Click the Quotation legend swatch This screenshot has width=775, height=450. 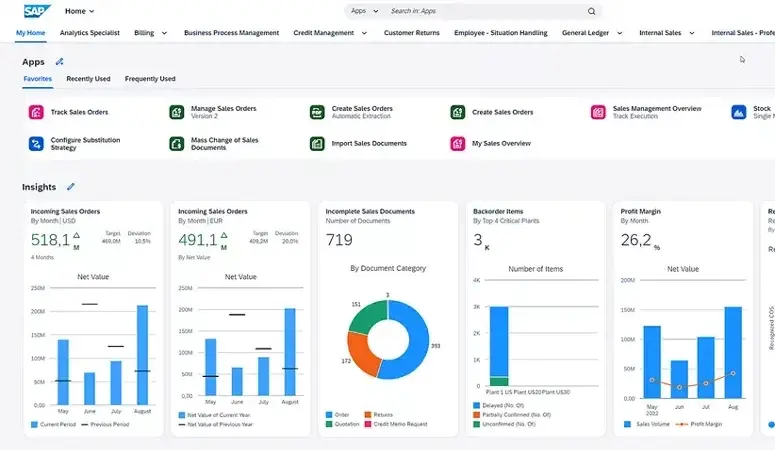[329, 424]
